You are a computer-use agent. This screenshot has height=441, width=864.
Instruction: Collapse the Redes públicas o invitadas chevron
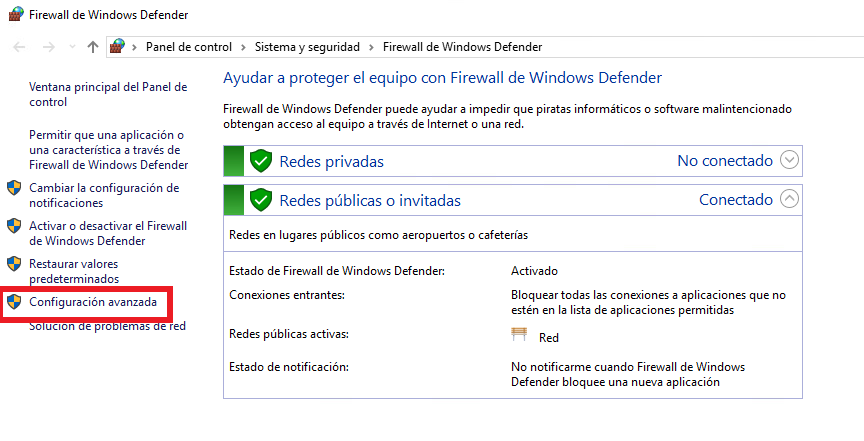(x=790, y=199)
